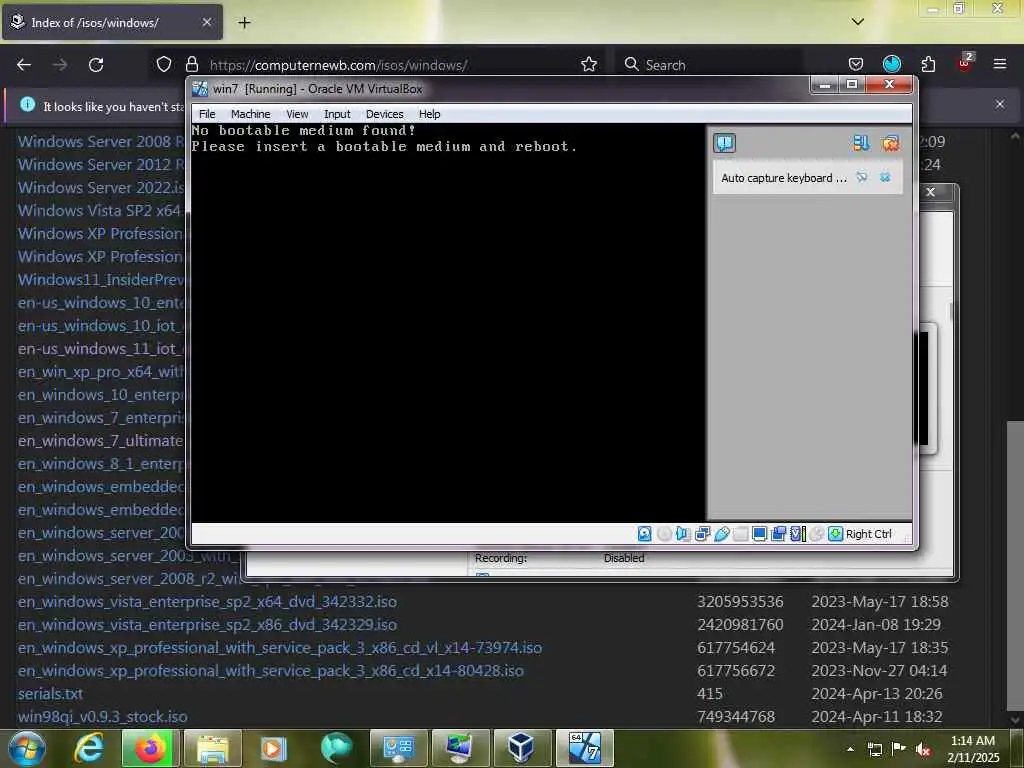Open the win98qi_v0.9.3_stock.iso link
The width and height of the screenshot is (1024, 768).
tap(103, 716)
